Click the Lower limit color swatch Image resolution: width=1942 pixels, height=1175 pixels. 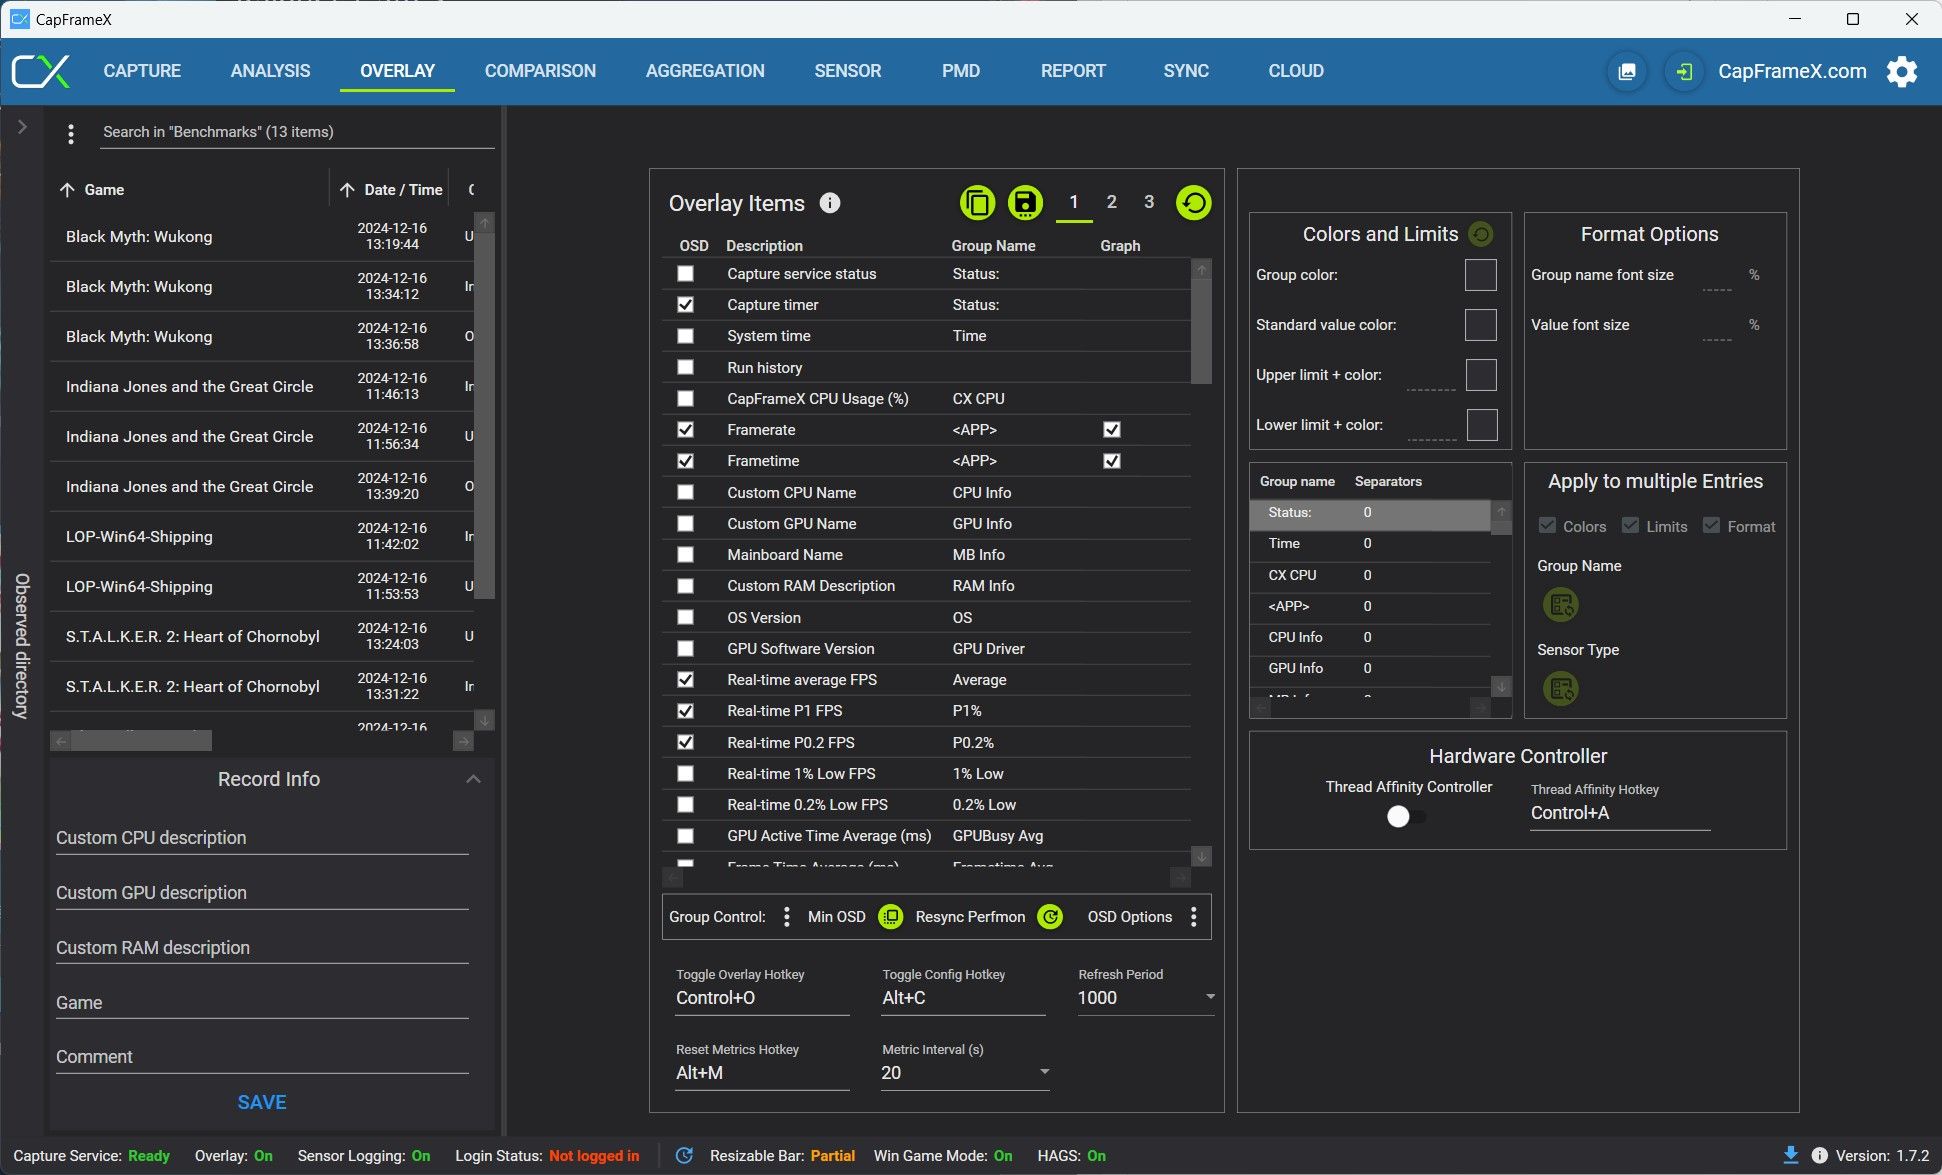[1481, 425]
